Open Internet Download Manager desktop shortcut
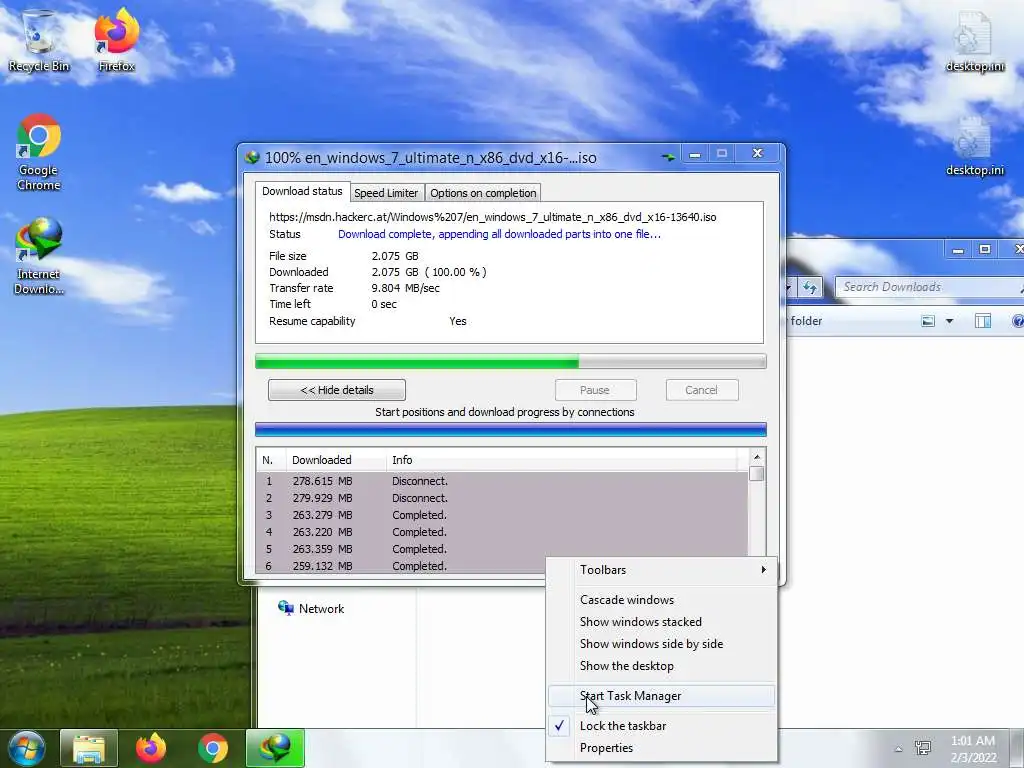 39,256
